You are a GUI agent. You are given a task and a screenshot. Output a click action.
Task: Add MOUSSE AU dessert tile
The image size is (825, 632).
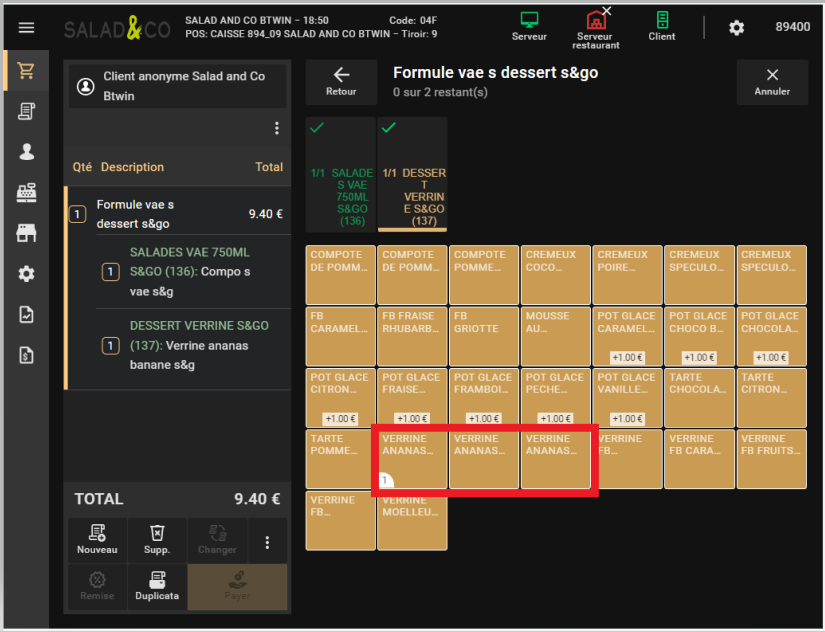pos(556,336)
